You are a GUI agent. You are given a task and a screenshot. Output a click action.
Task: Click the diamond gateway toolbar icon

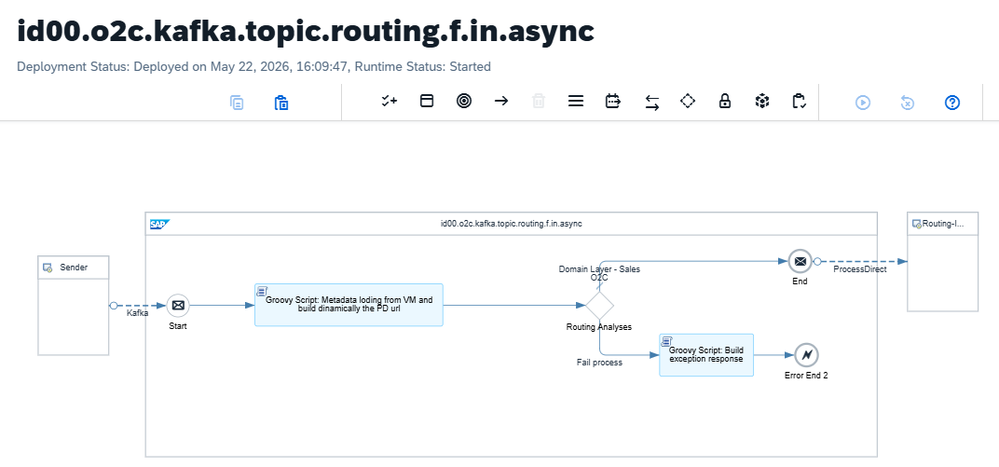pos(687,101)
